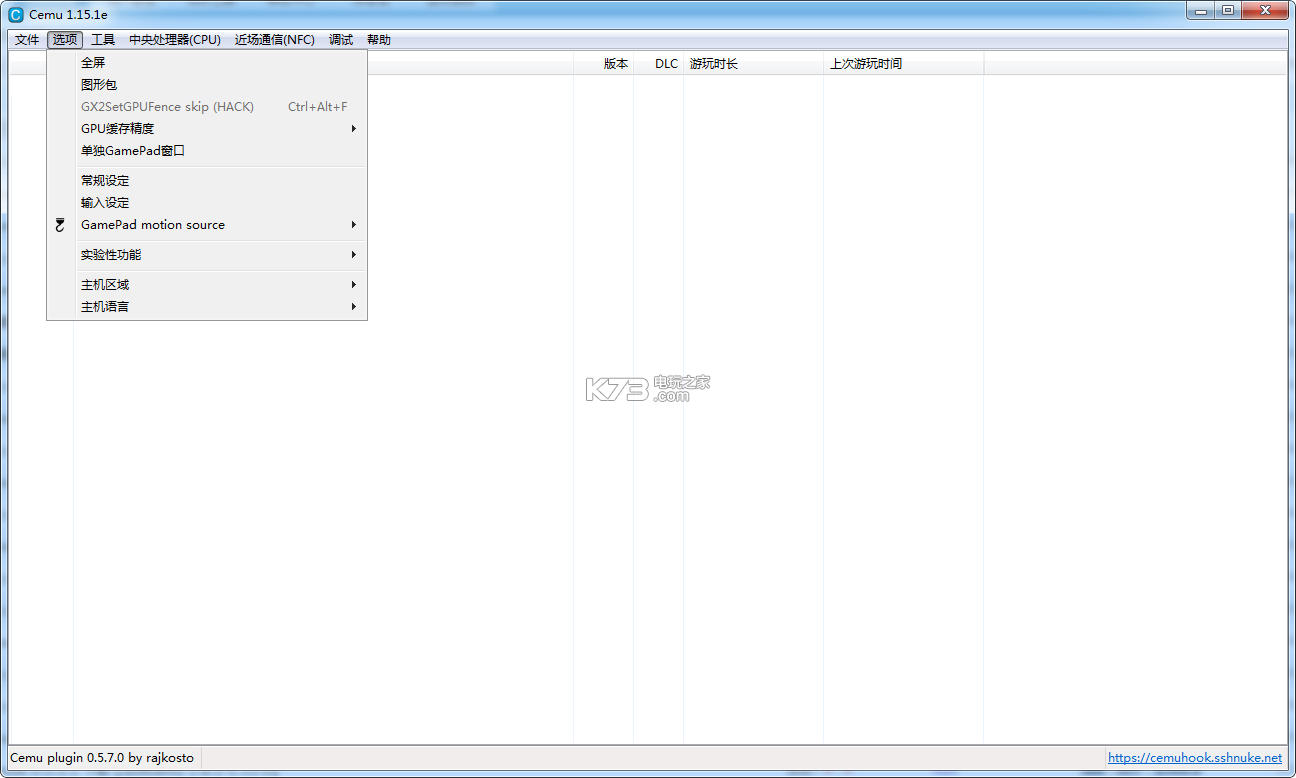Screen dimensions: 1296x778
Task: Open 常规设定 settings
Action: (x=207, y=181)
